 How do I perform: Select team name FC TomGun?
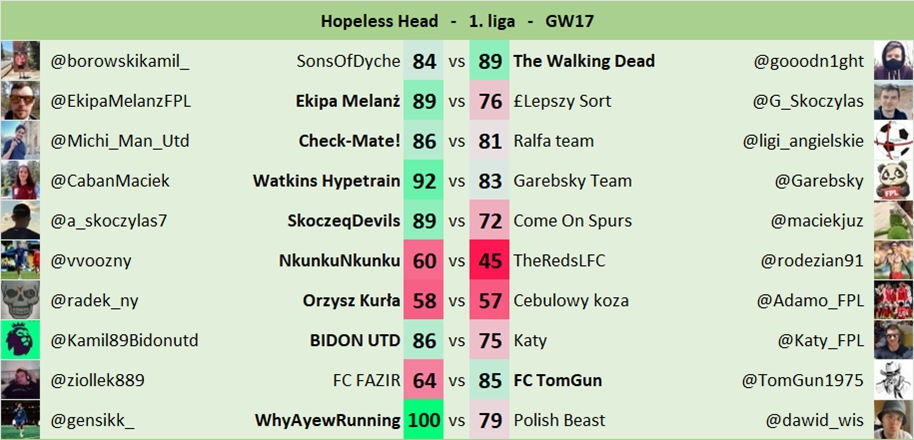[559, 380]
